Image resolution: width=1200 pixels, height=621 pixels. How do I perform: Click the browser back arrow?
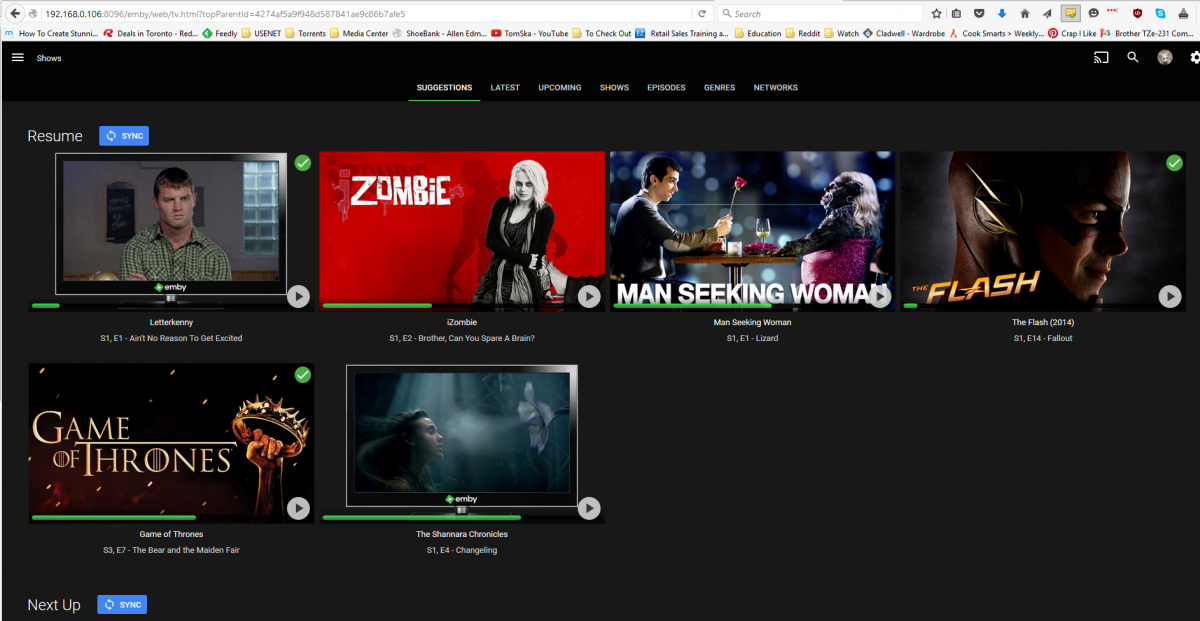[15, 13]
